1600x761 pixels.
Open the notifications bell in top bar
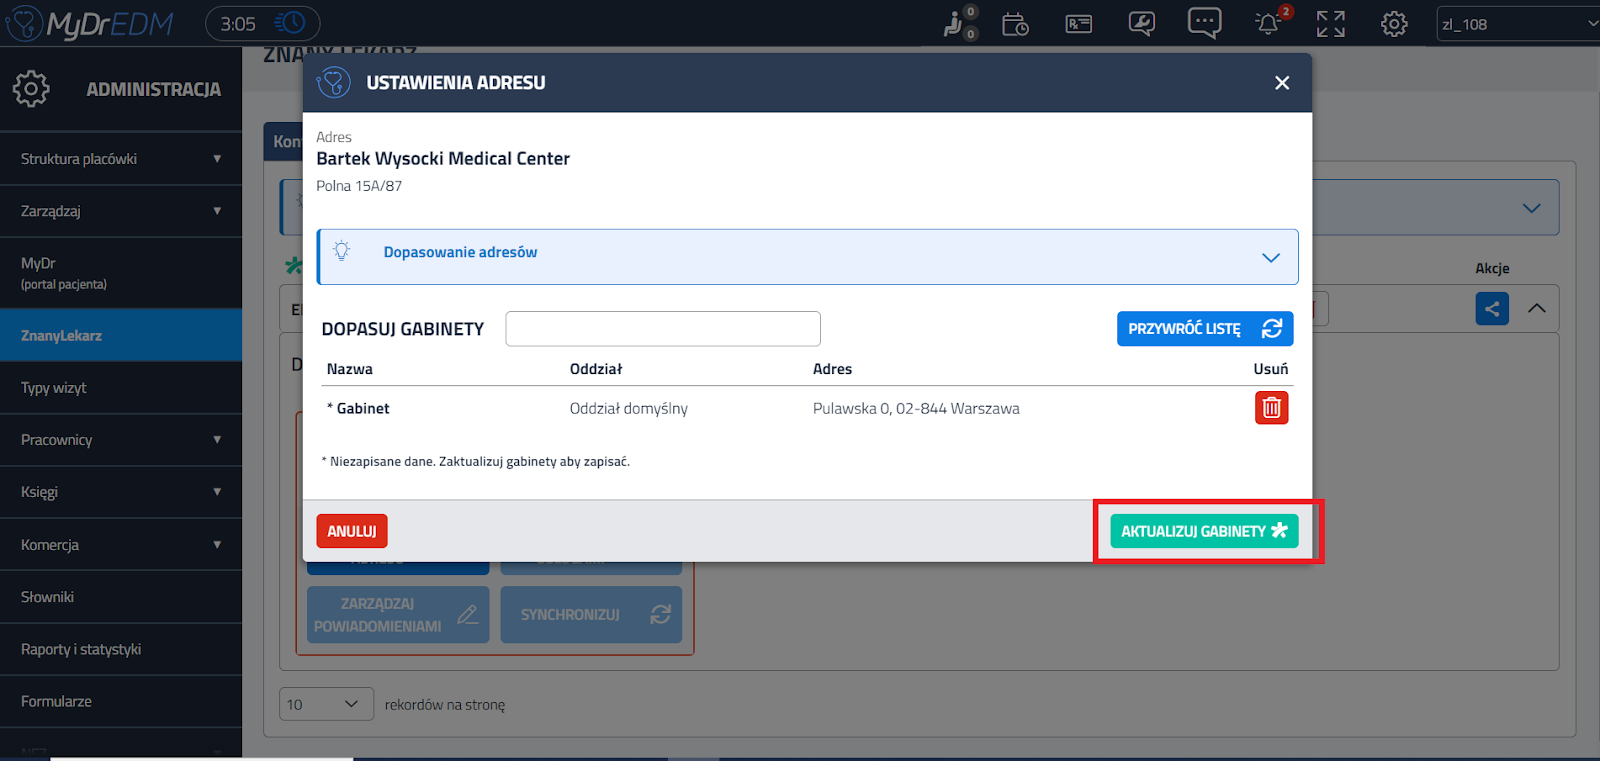coord(1268,23)
